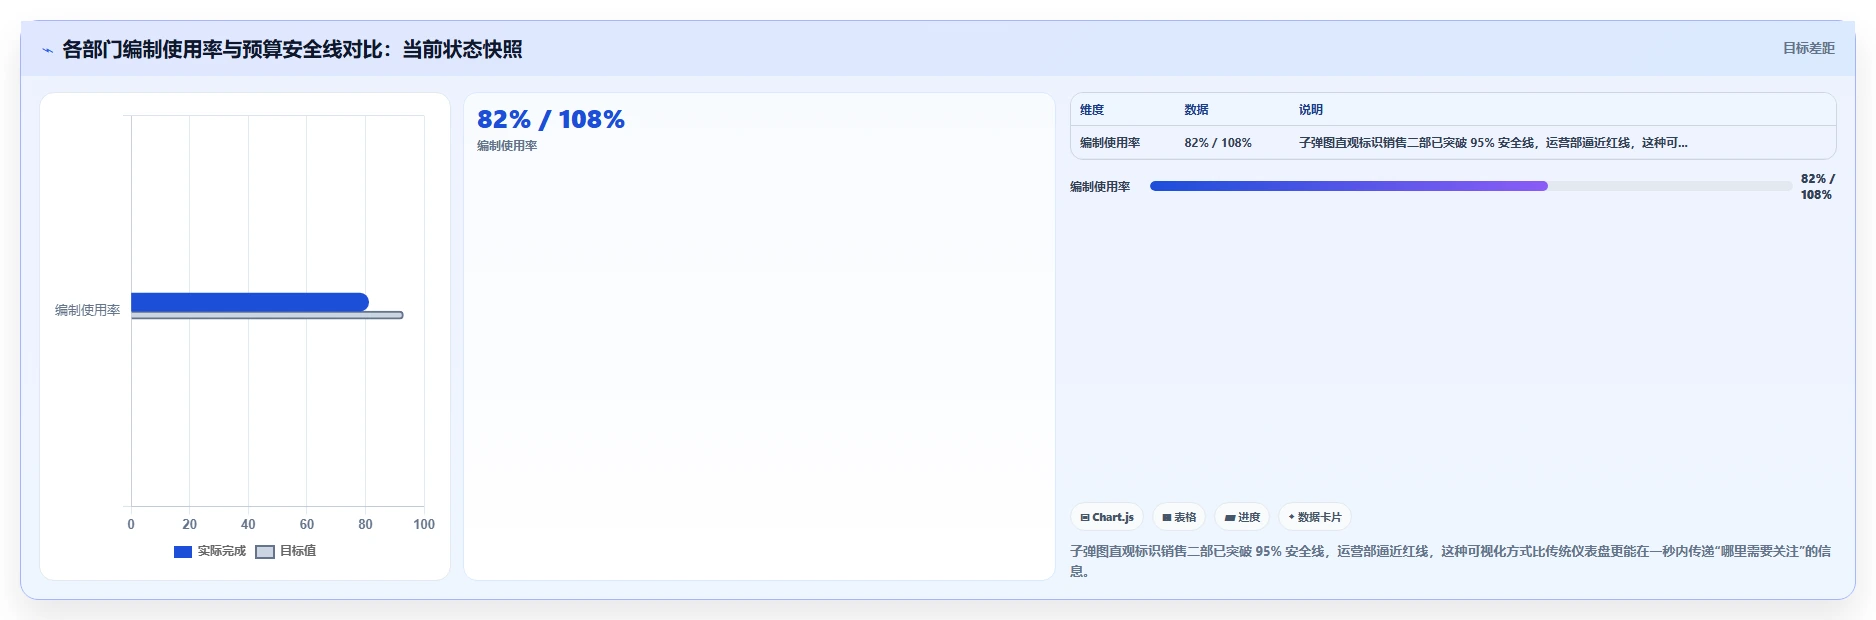Select the 进度 tag chip

1242,517
